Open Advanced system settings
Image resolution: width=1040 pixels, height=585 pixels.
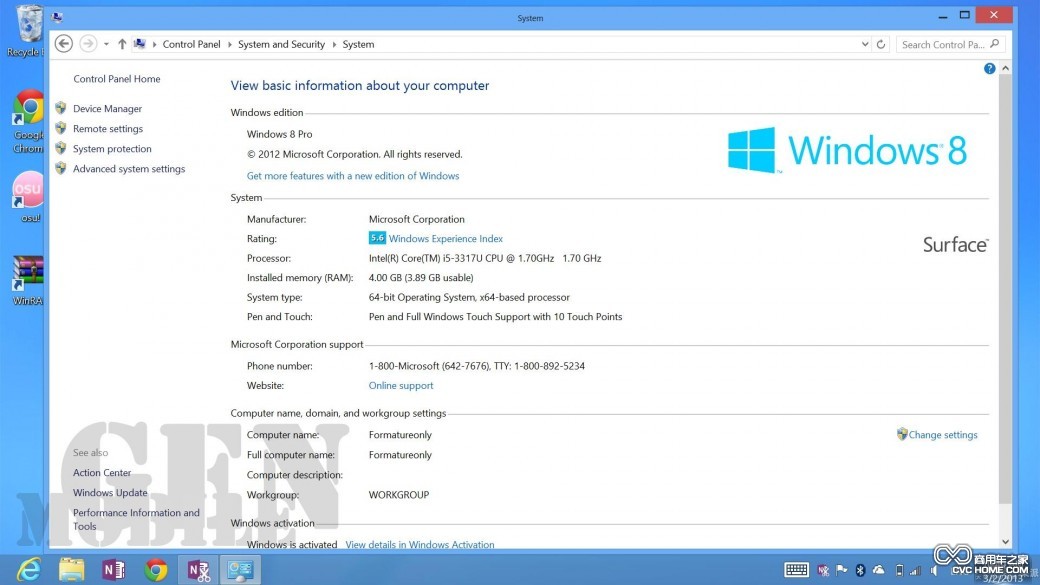[129, 168]
